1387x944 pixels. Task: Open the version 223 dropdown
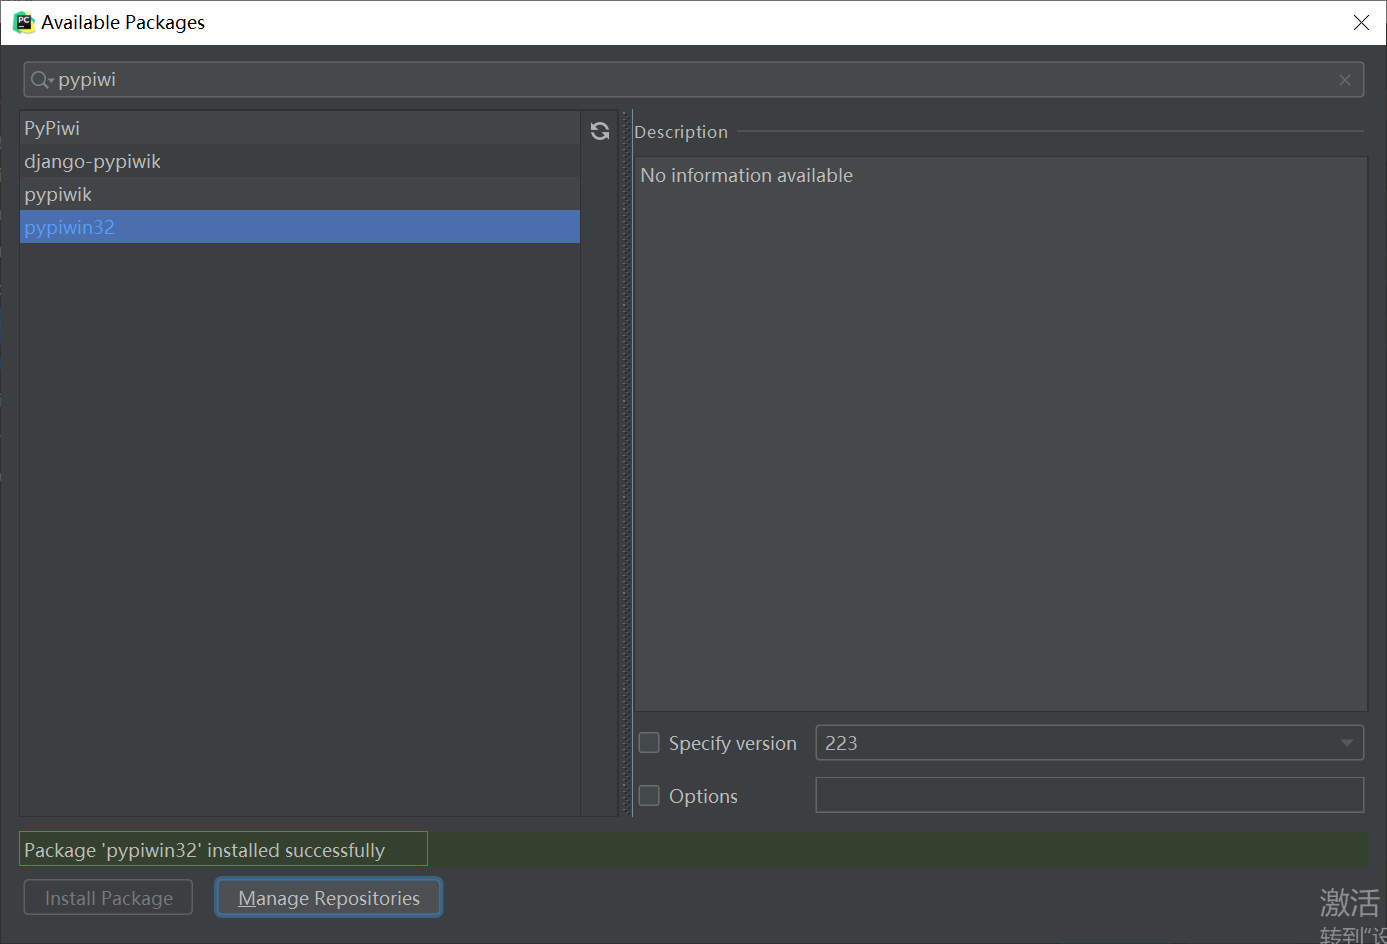(x=1090, y=743)
